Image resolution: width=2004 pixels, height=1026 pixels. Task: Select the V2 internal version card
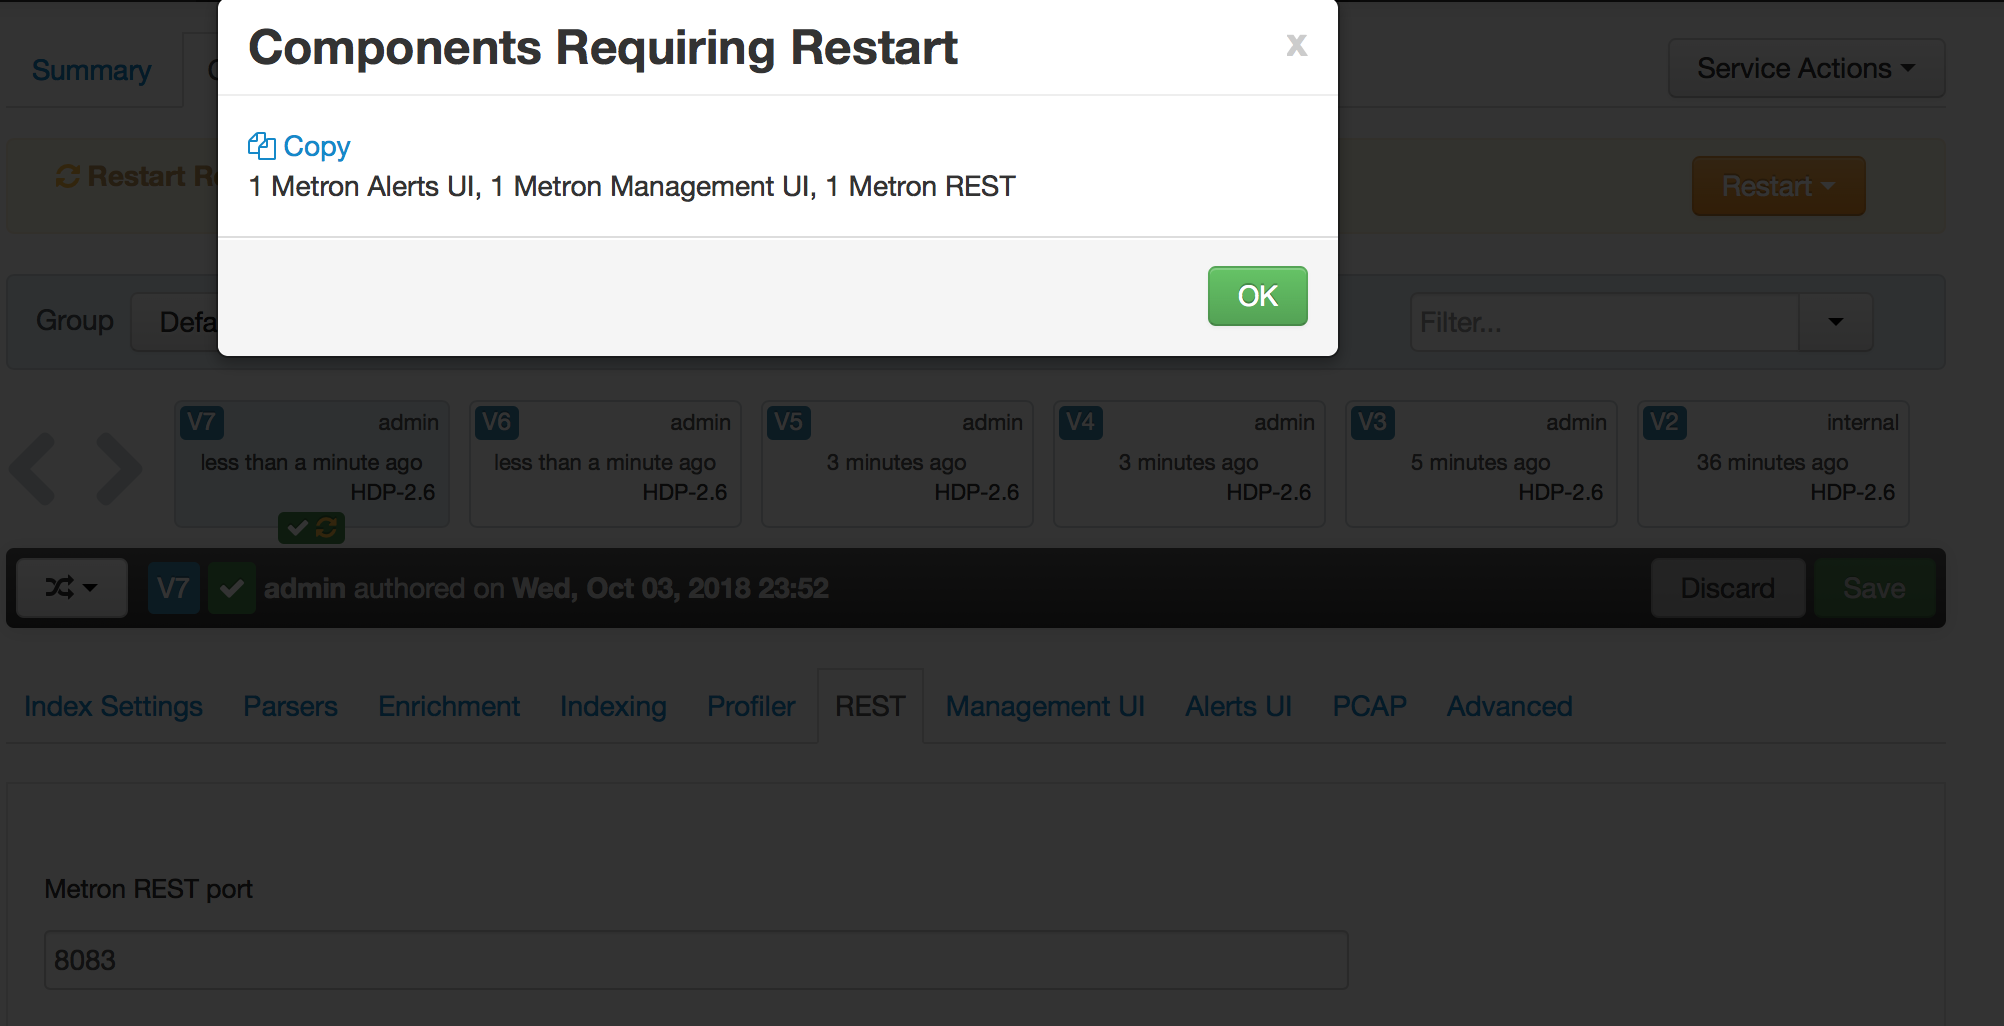pos(1773,464)
